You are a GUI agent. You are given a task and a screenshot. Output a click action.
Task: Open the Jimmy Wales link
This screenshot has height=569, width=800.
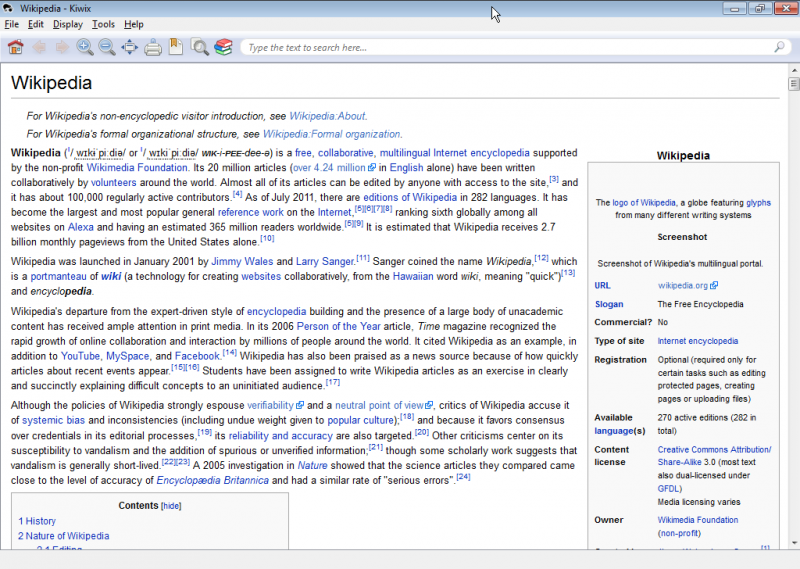tap(242, 262)
